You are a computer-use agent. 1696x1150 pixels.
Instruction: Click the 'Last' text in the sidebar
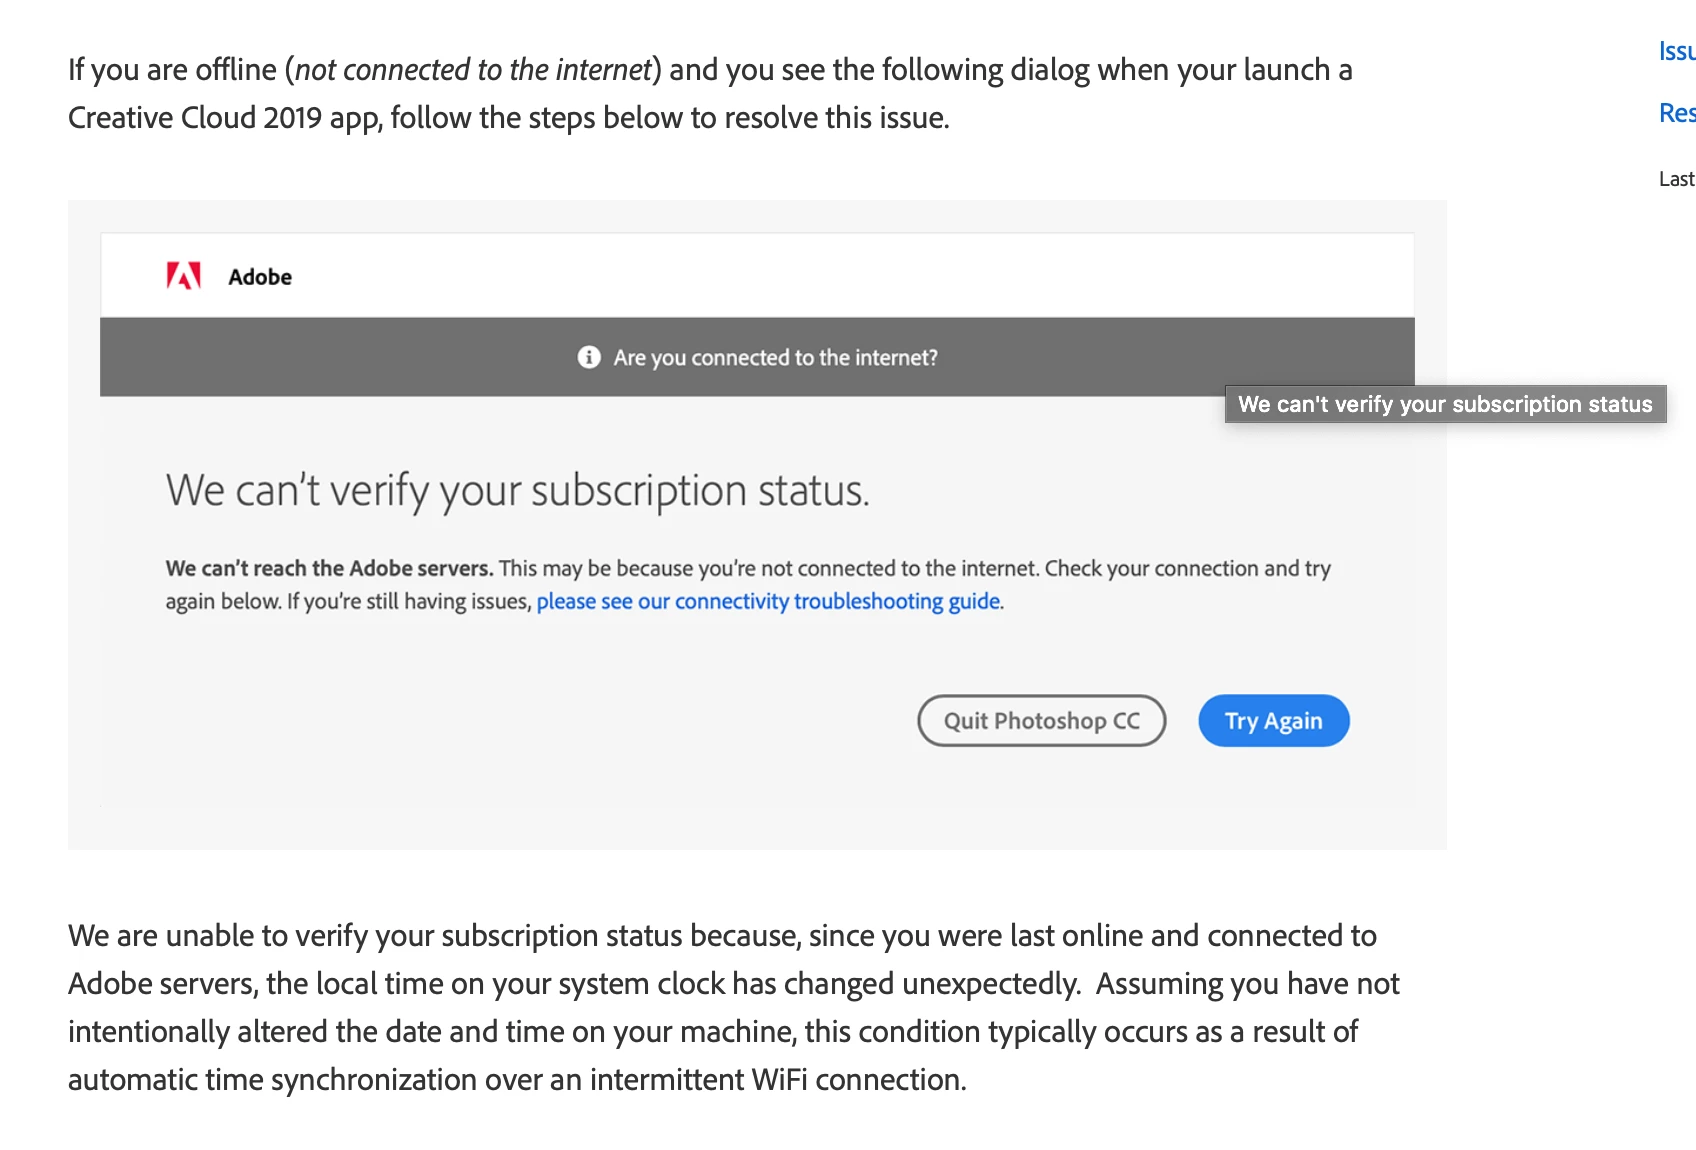pos(1677,179)
